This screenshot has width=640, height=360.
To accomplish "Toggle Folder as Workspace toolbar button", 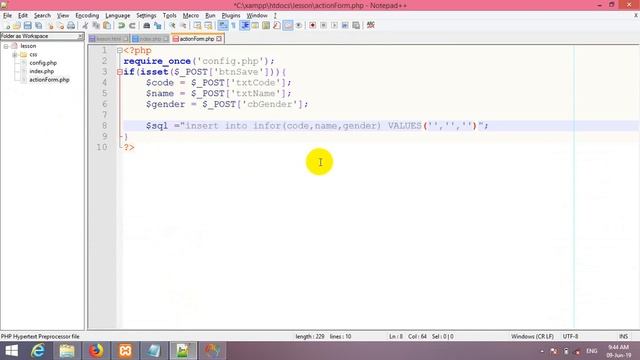I will point(288,25).
